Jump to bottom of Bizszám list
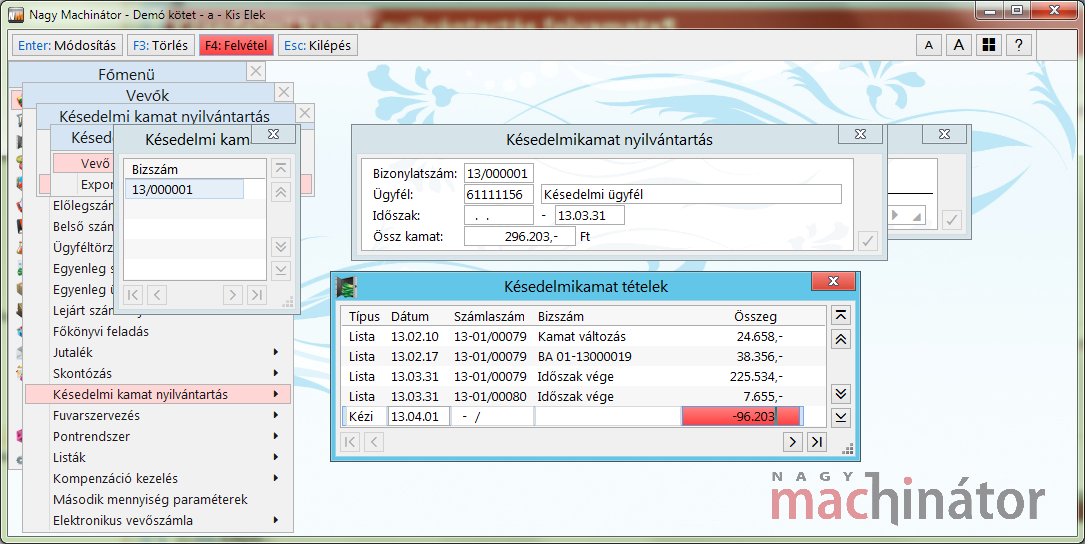 [281, 270]
